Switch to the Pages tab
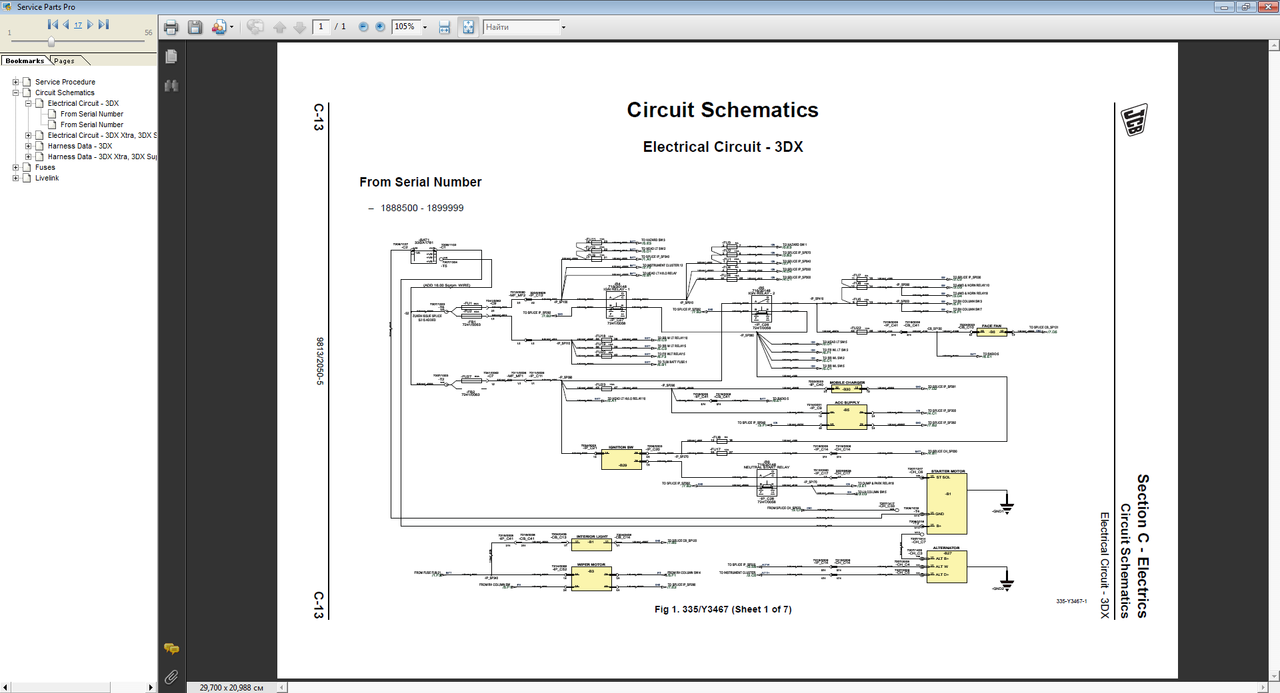Viewport: 1280px width, 693px height. (64, 61)
